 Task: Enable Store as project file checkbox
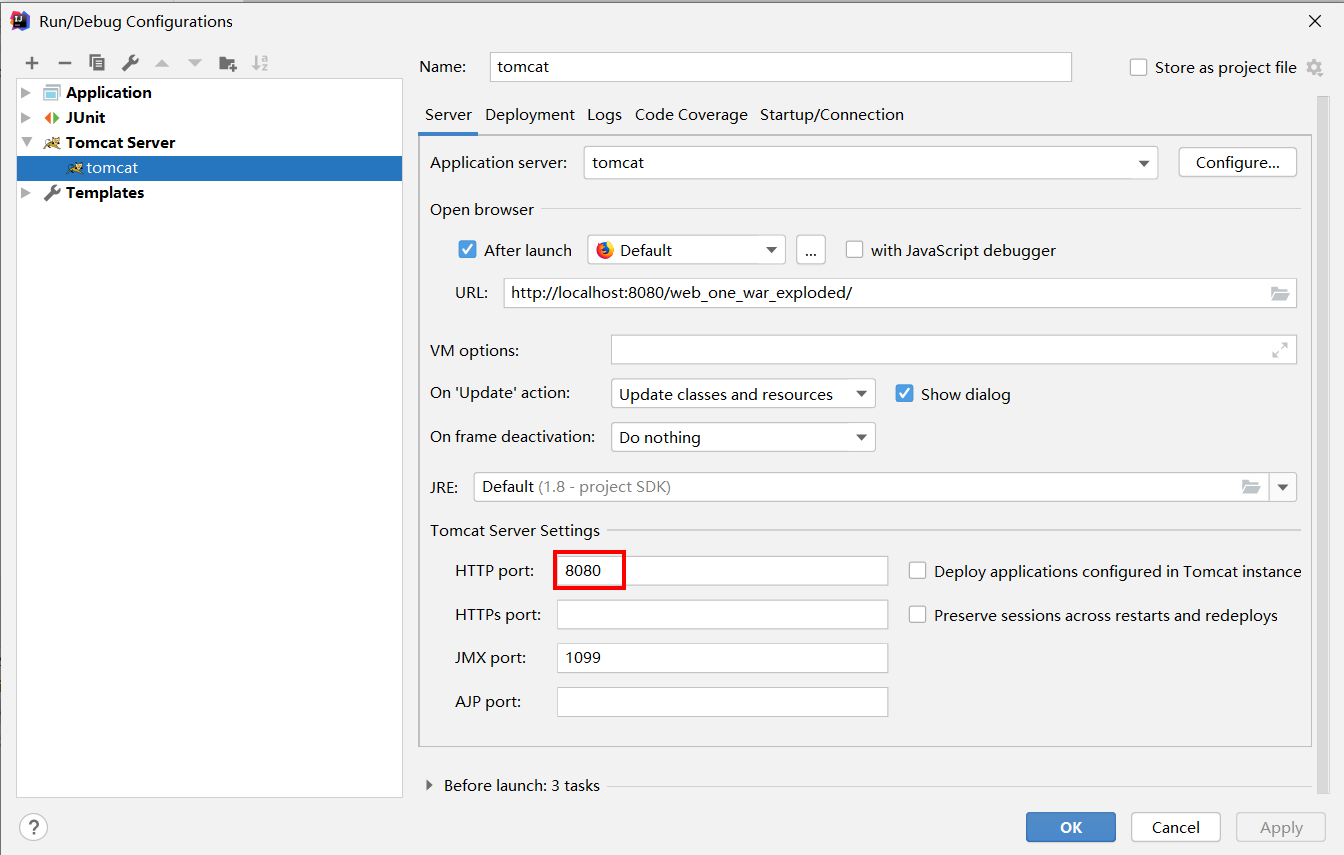coord(1138,68)
